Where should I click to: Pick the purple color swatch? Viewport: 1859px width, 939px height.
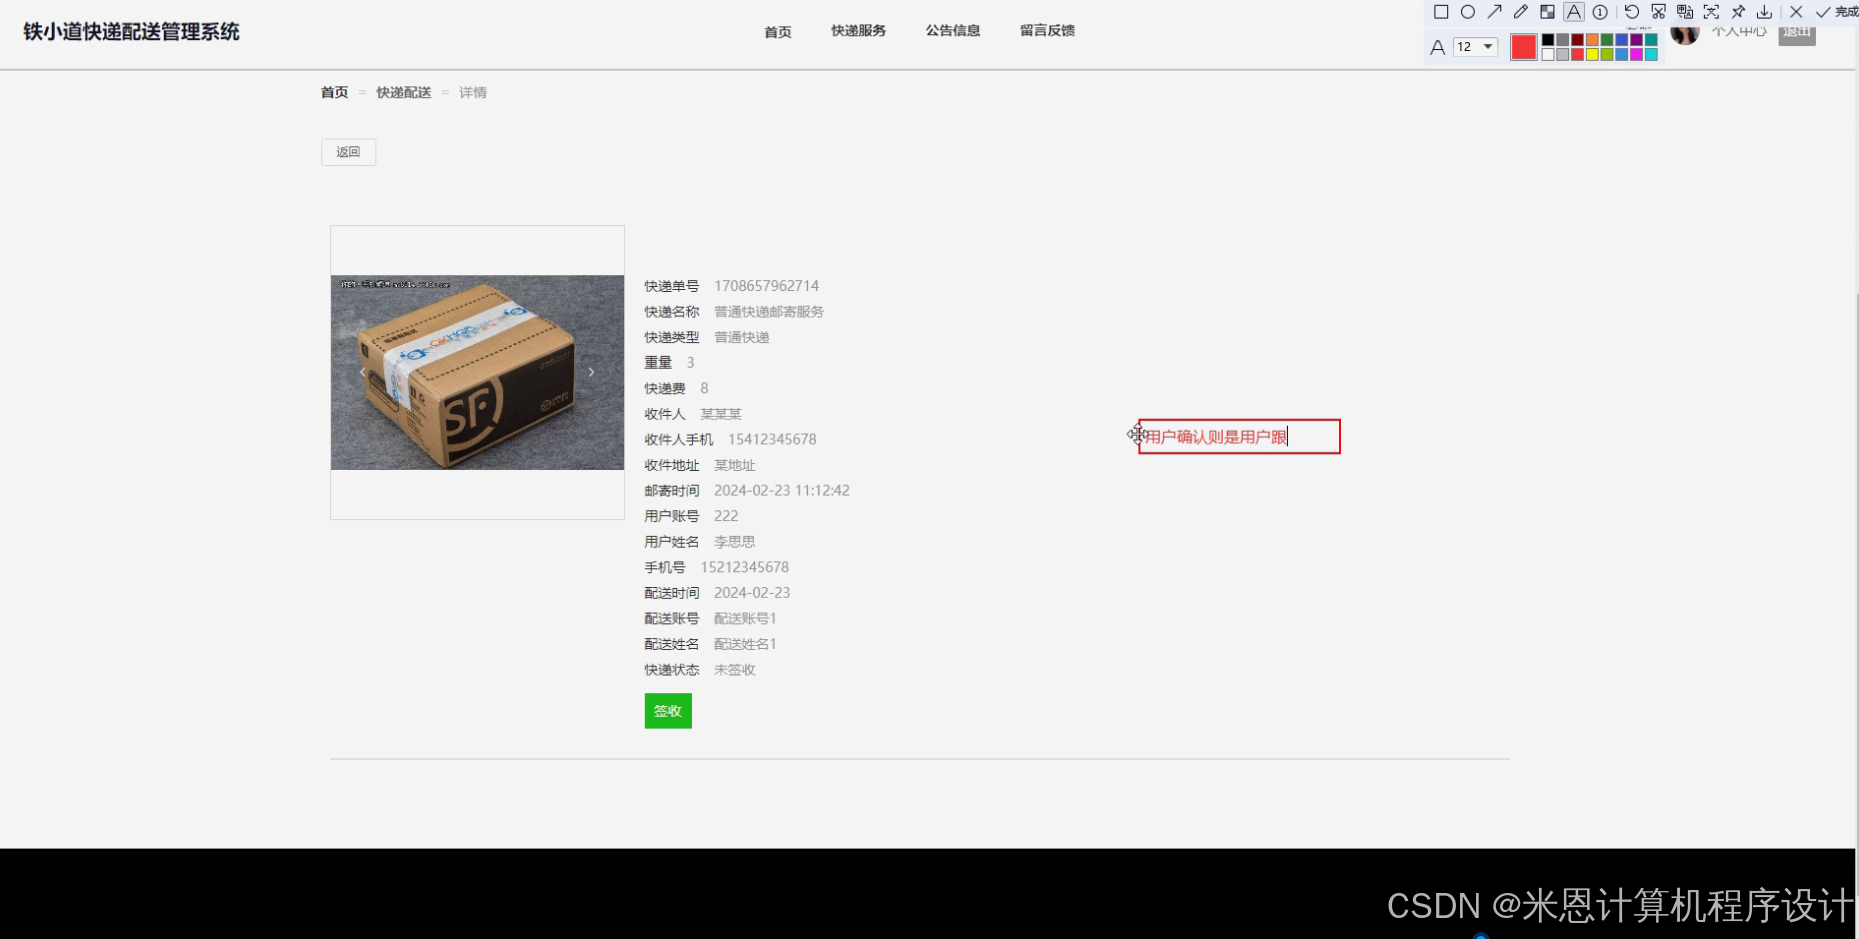click(x=1636, y=40)
